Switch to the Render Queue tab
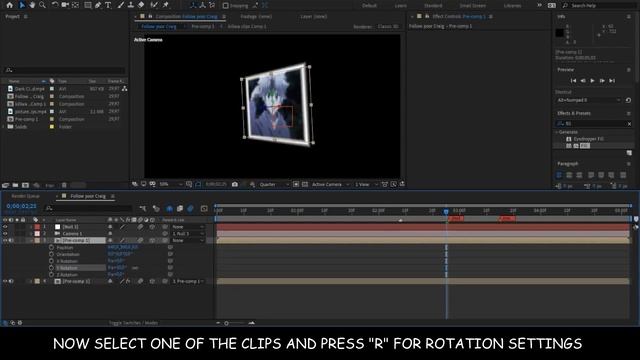The width and height of the screenshot is (640, 360). 25,196
